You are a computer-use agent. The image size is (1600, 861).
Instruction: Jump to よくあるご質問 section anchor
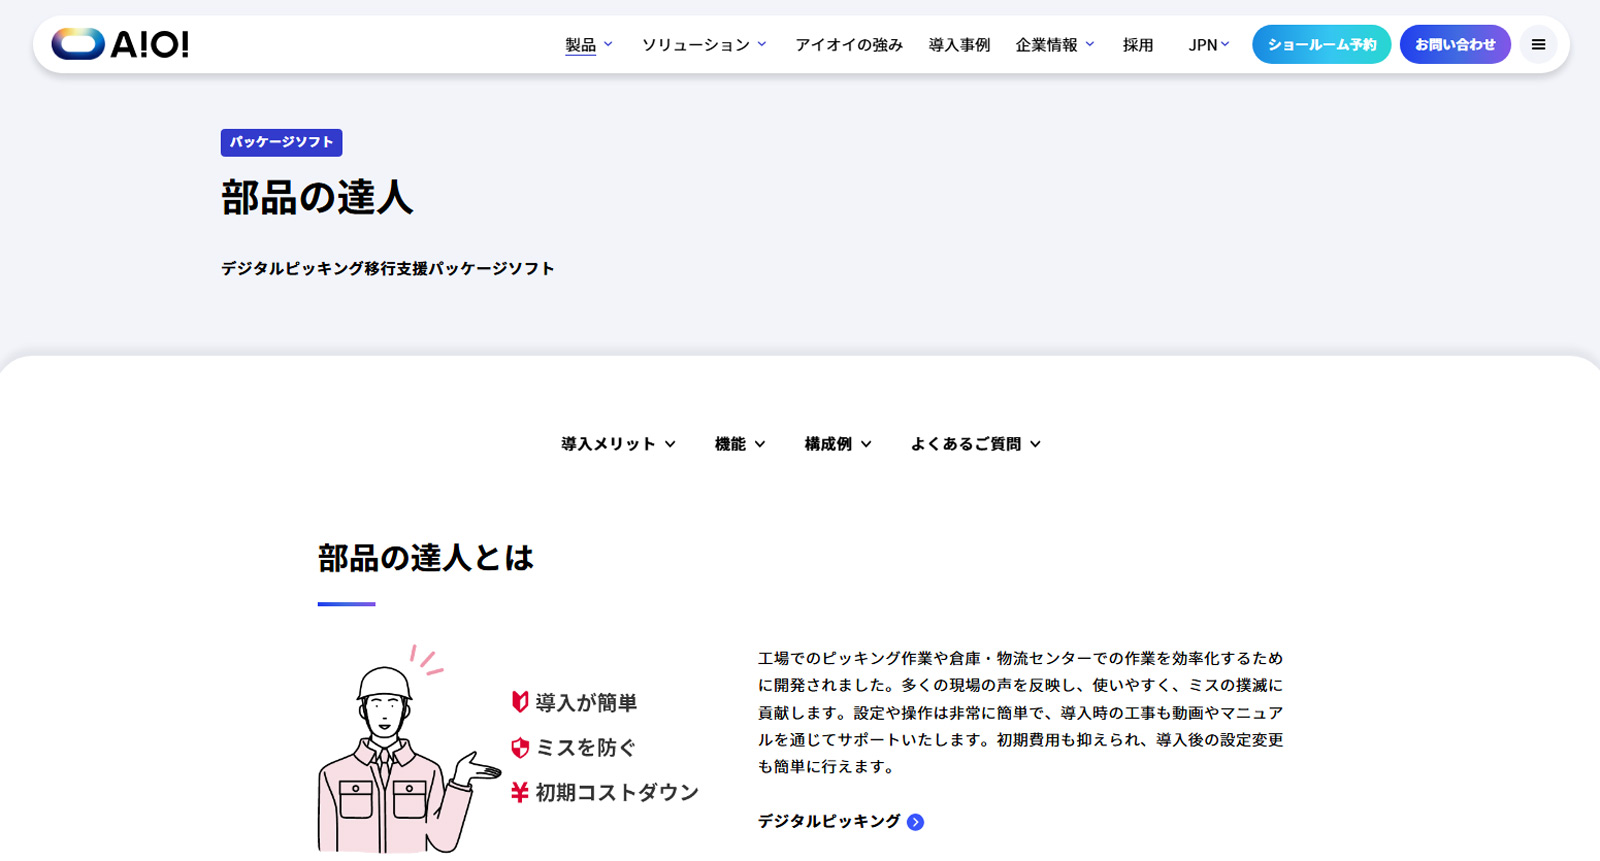coord(975,444)
